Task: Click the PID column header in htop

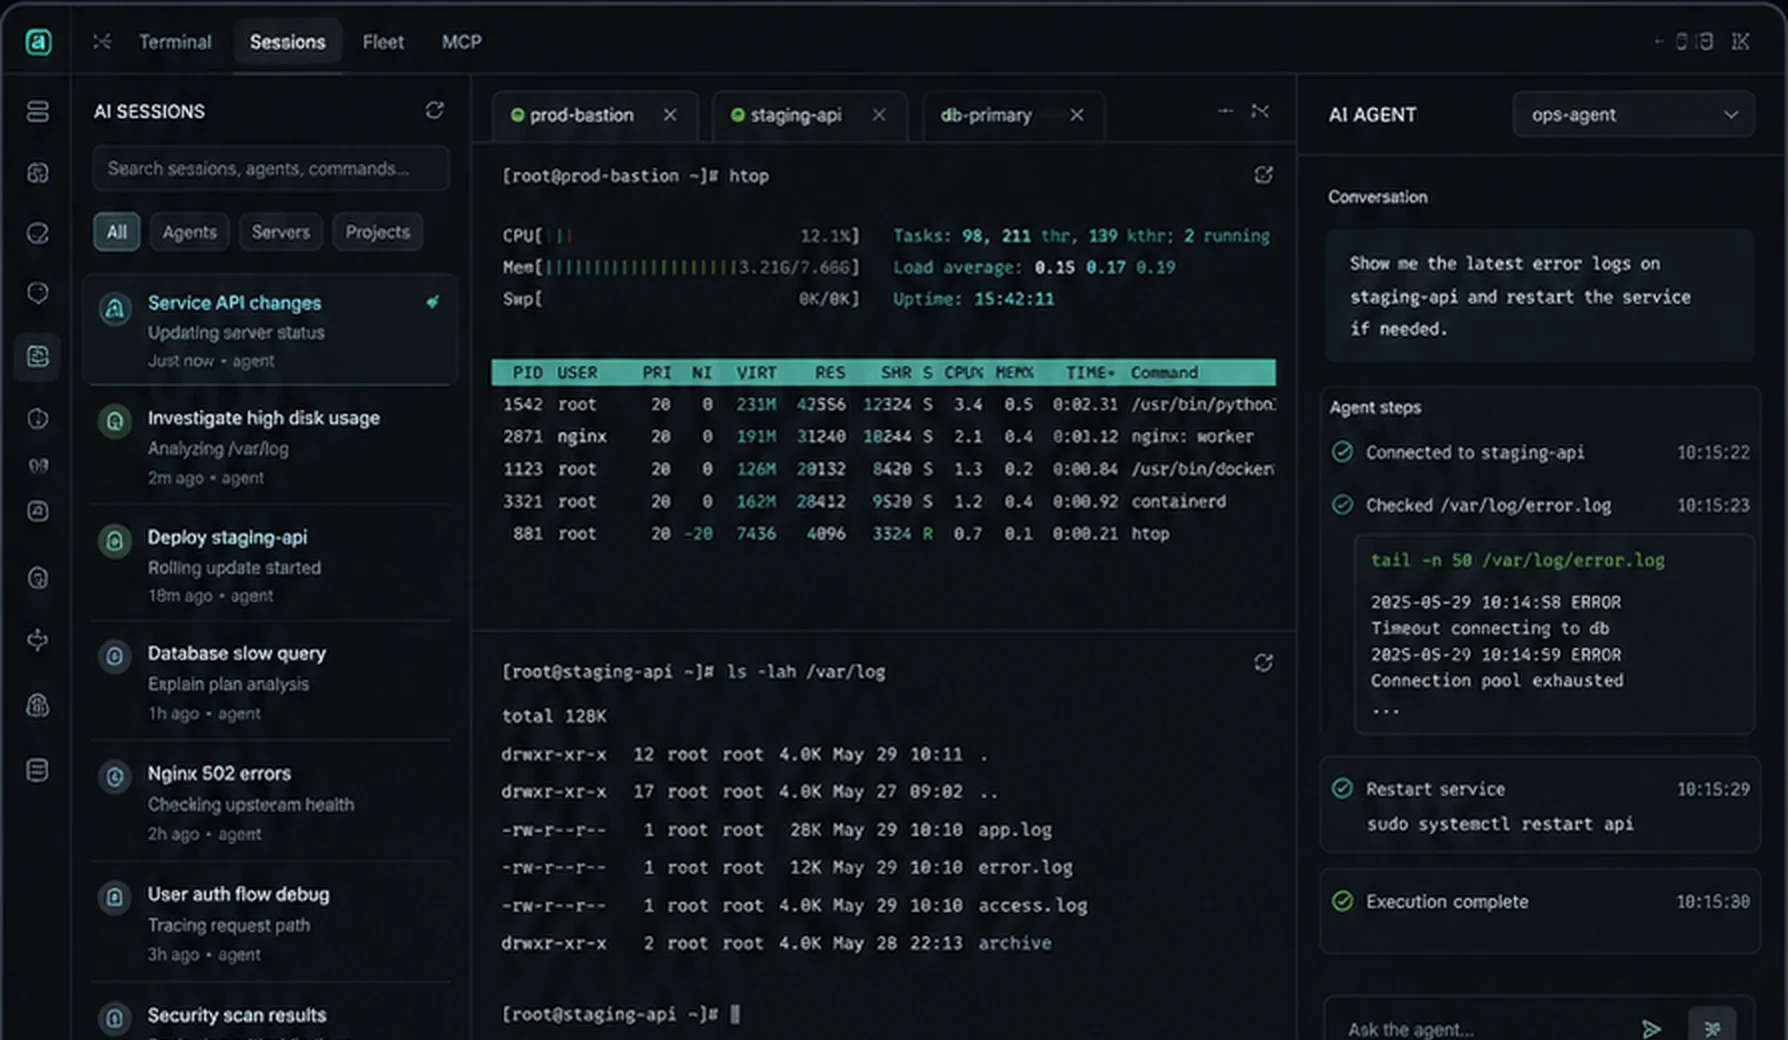Action: (x=527, y=372)
